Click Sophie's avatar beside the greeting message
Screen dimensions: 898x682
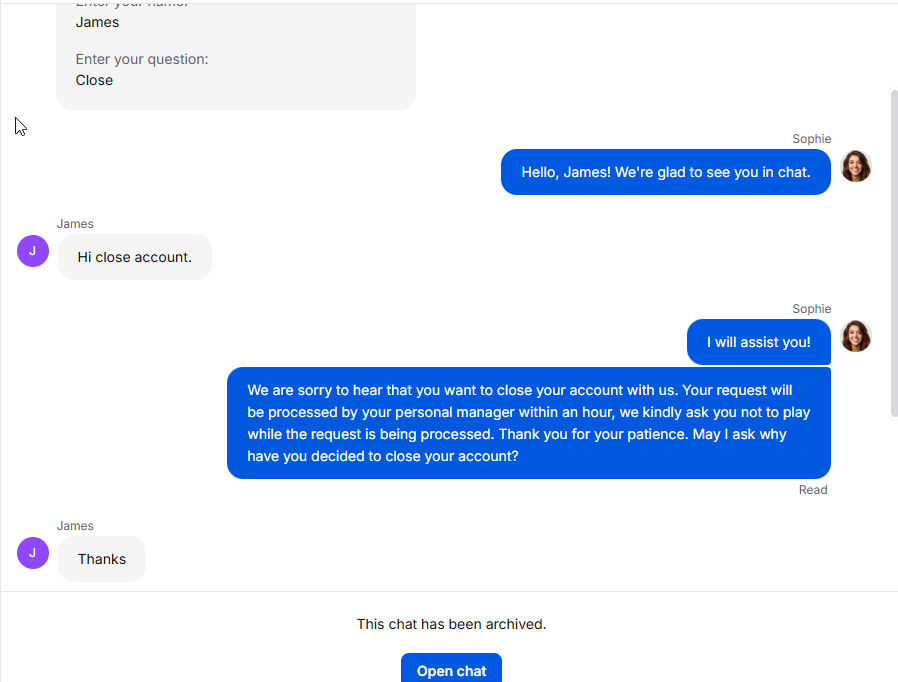(855, 166)
